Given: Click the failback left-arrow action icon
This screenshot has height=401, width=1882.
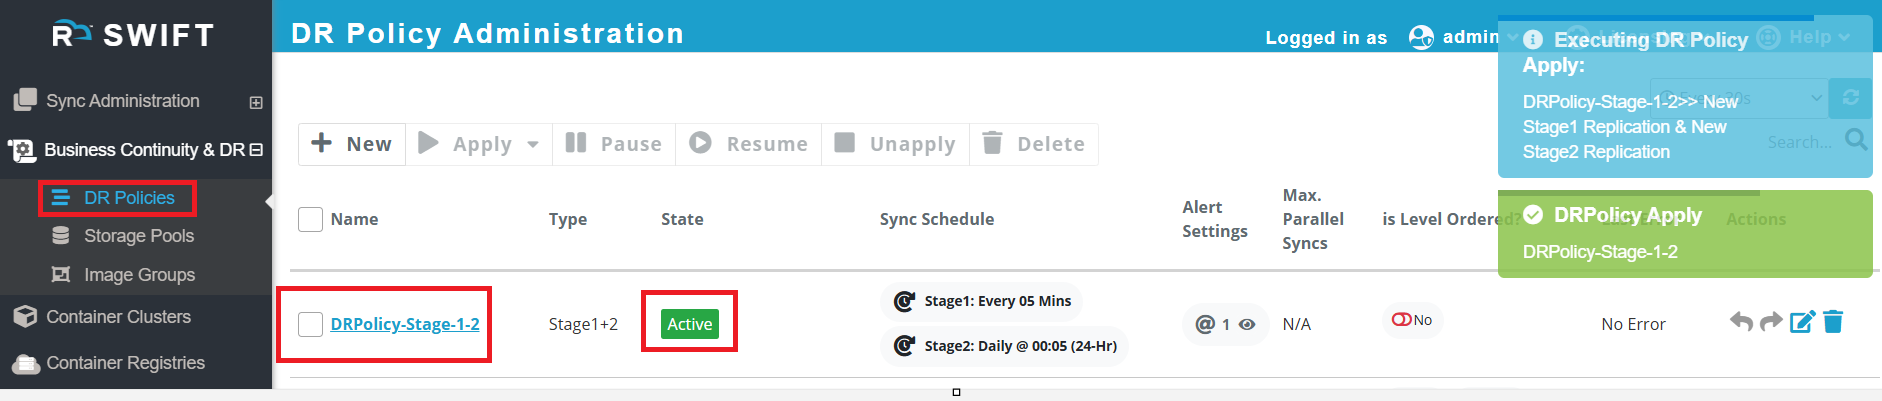Looking at the screenshot, I should point(1741,322).
